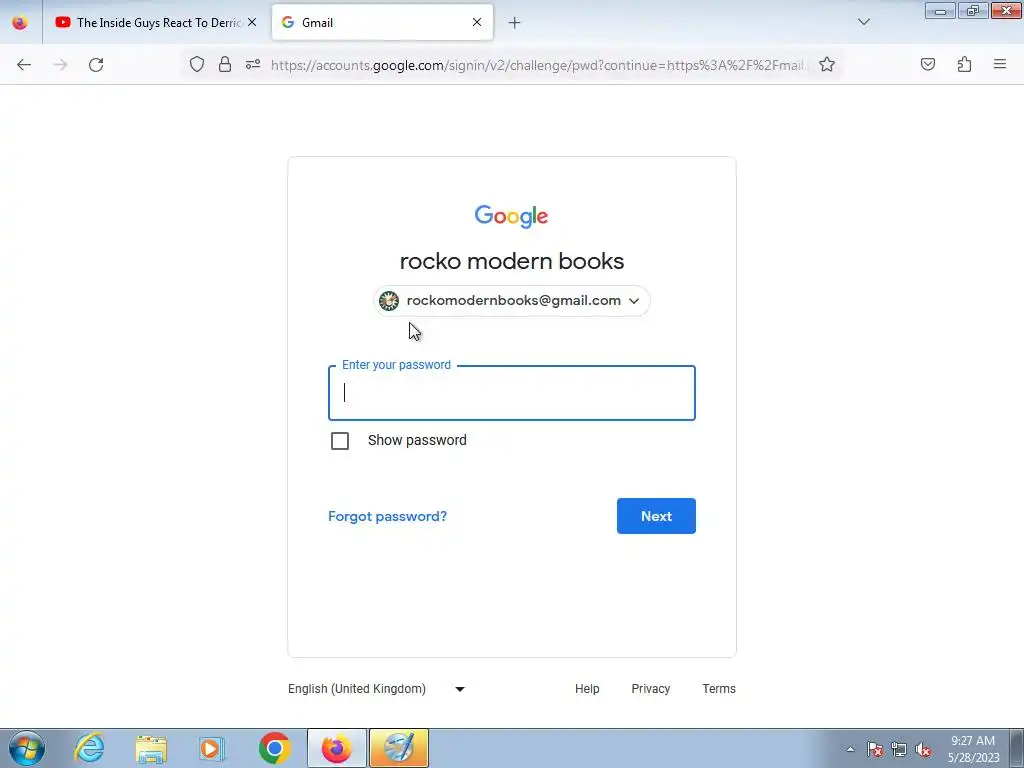Open the English (United Kingdom) language dropdown
The image size is (1024, 768).
click(376, 689)
